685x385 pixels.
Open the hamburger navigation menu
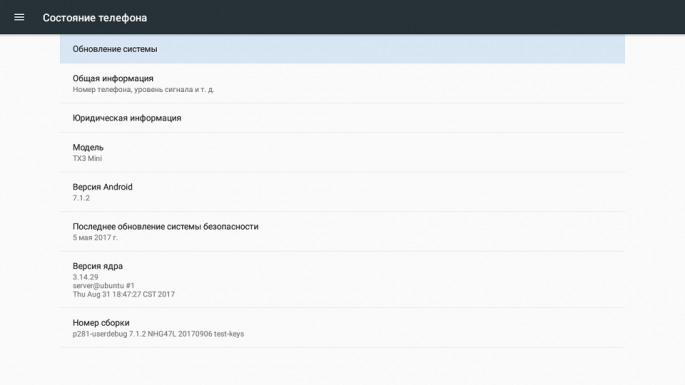coord(19,17)
